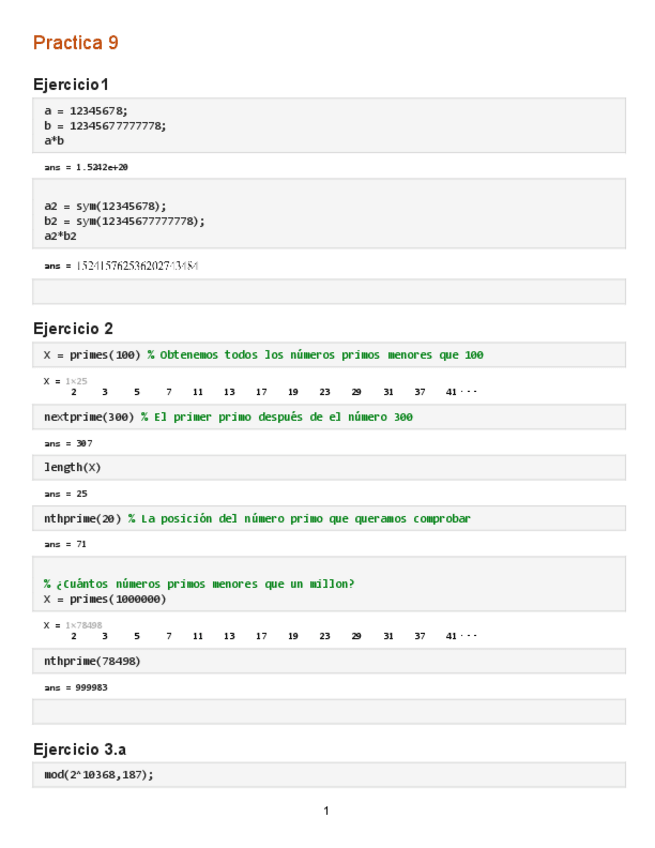Viewport: 655px width, 848px height.
Task: Click the output ans = 1.5242e+20
Action: coord(86,167)
